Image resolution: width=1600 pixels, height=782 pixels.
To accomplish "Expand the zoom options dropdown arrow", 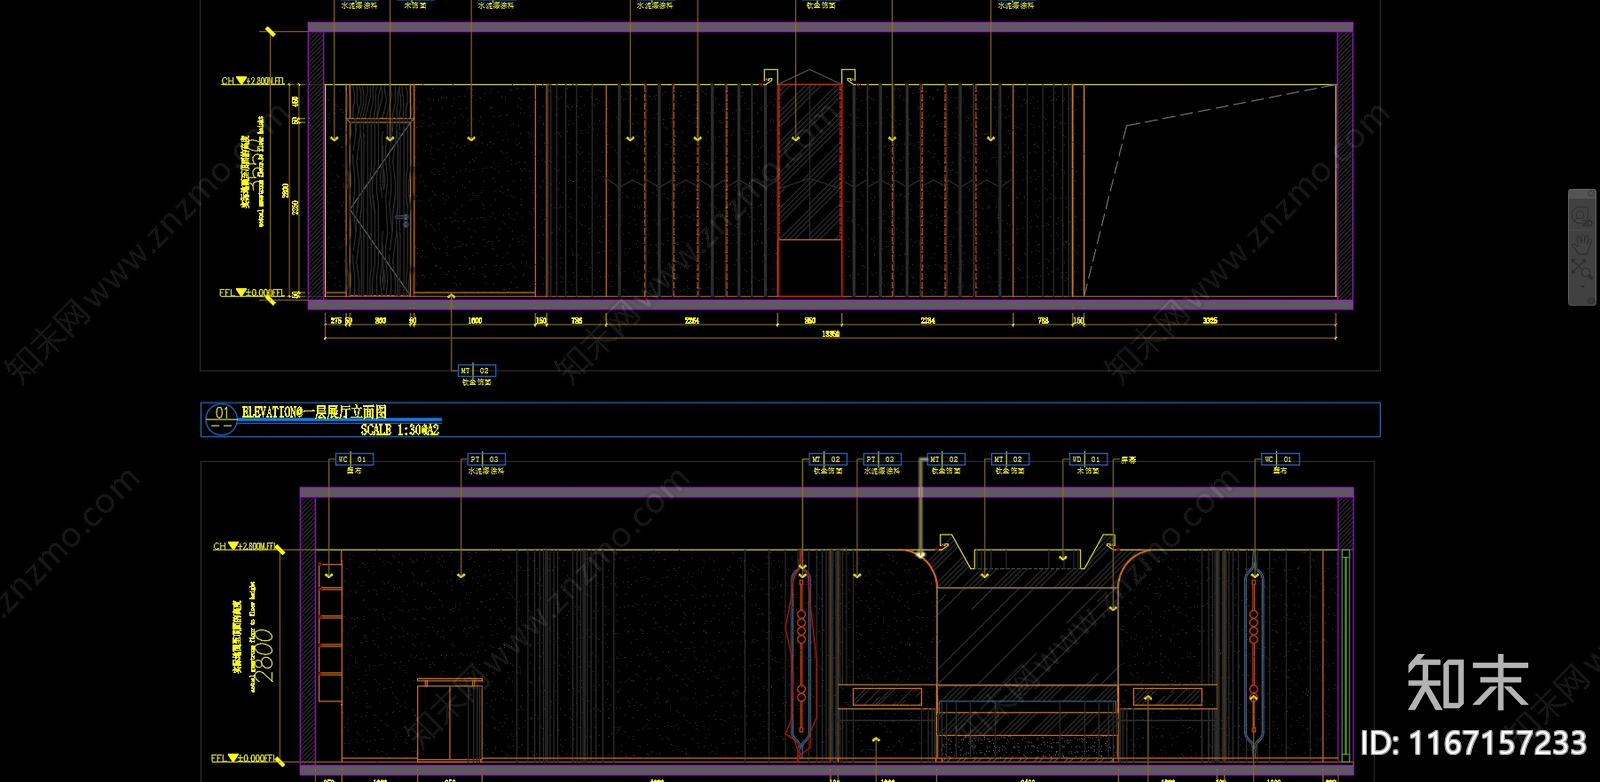I will pos(1582,286).
